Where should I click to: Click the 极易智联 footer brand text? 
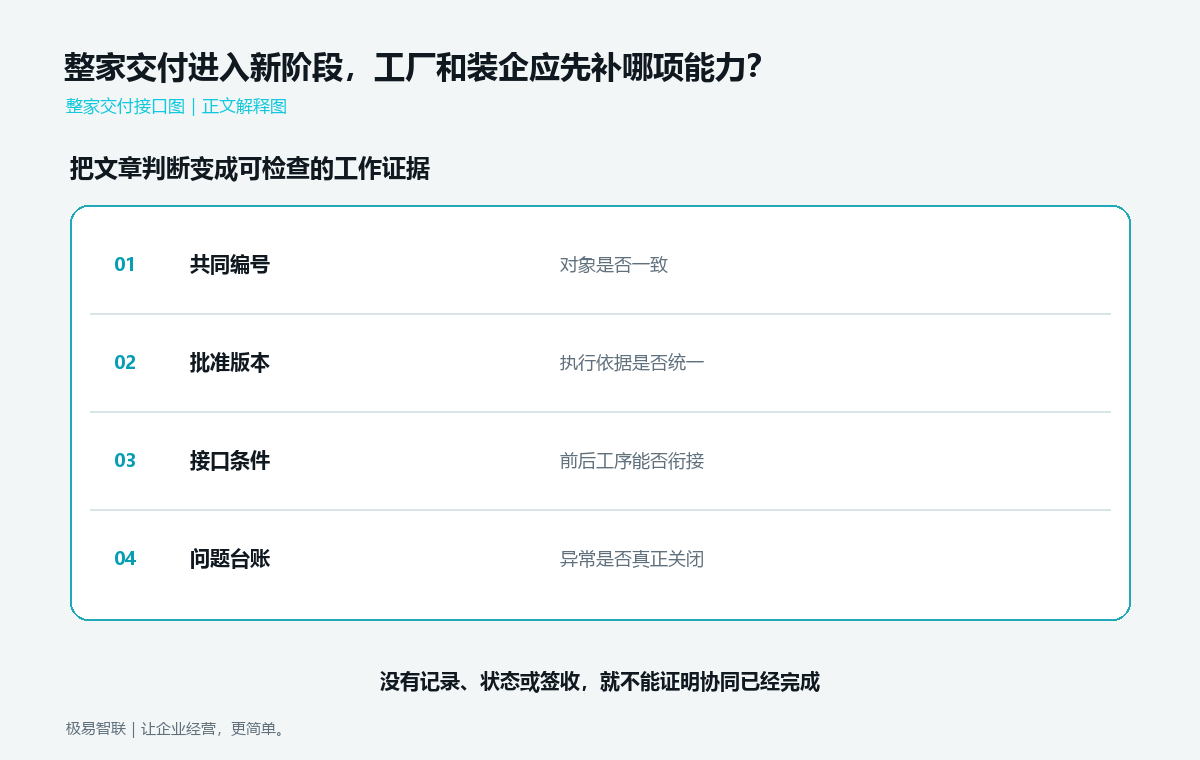click(96, 729)
